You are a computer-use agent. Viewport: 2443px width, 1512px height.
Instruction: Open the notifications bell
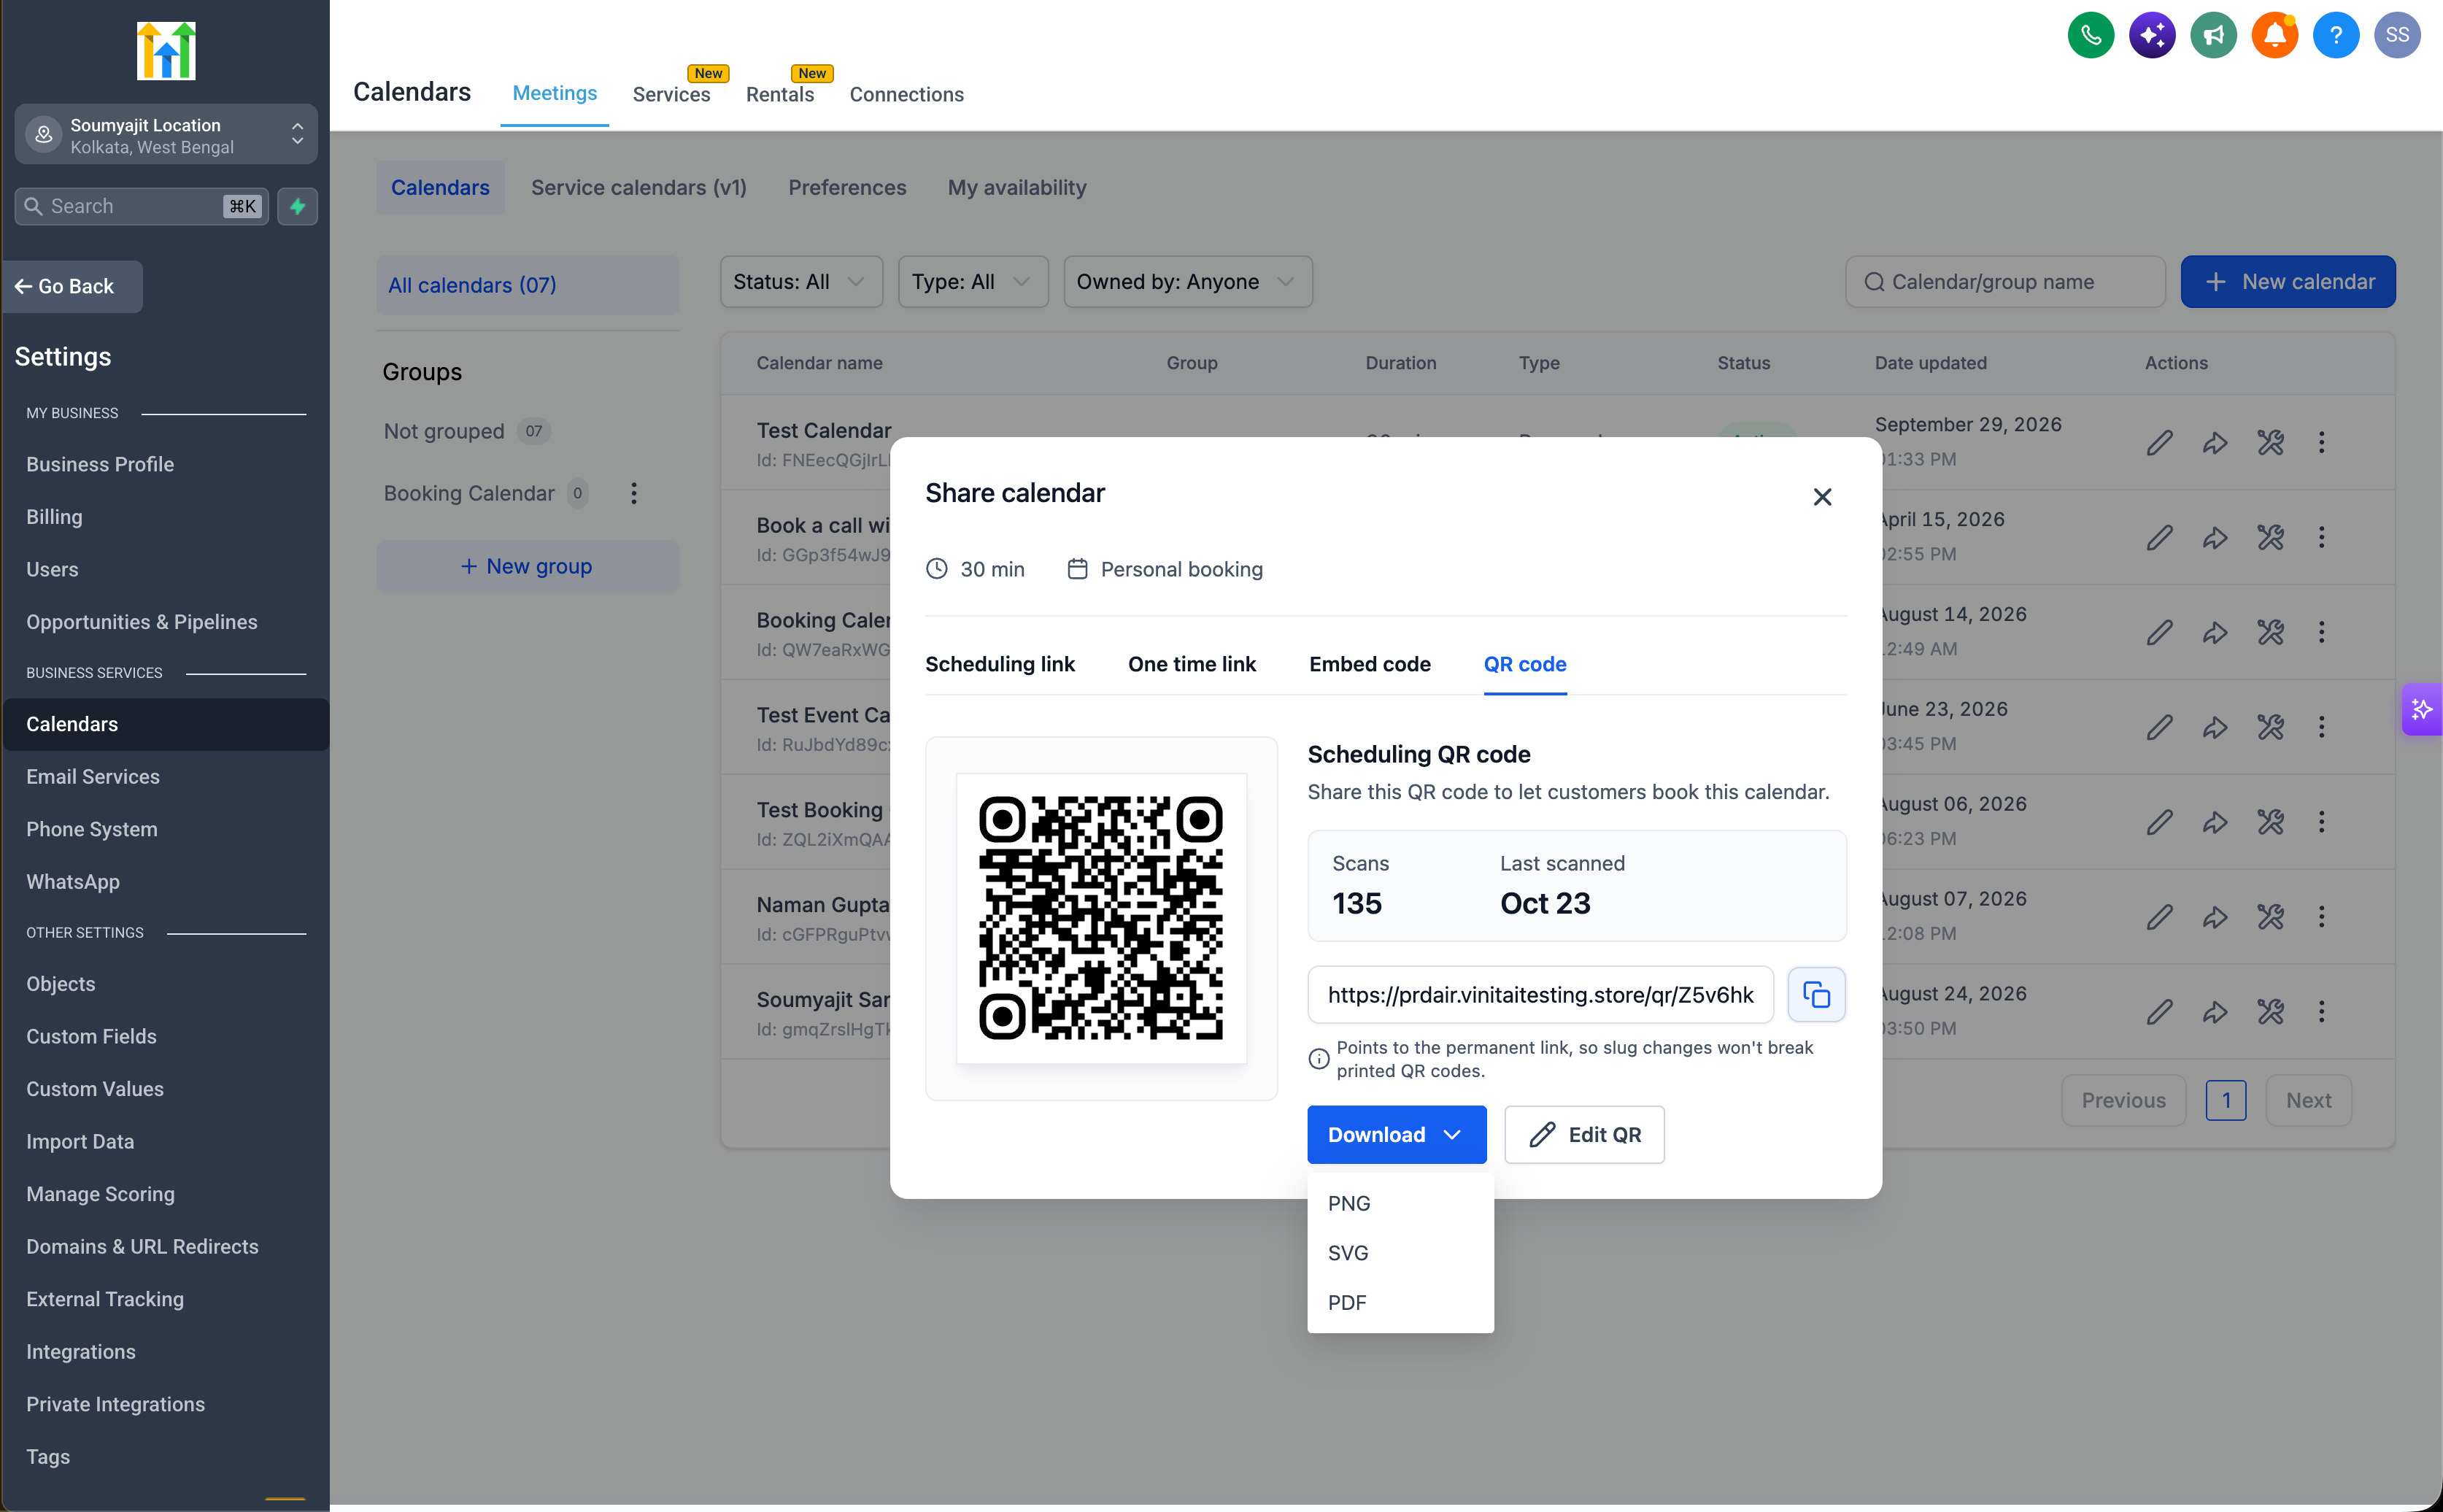(x=2274, y=36)
